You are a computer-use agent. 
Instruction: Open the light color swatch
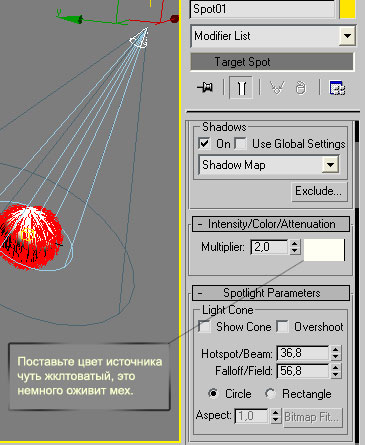click(x=324, y=250)
